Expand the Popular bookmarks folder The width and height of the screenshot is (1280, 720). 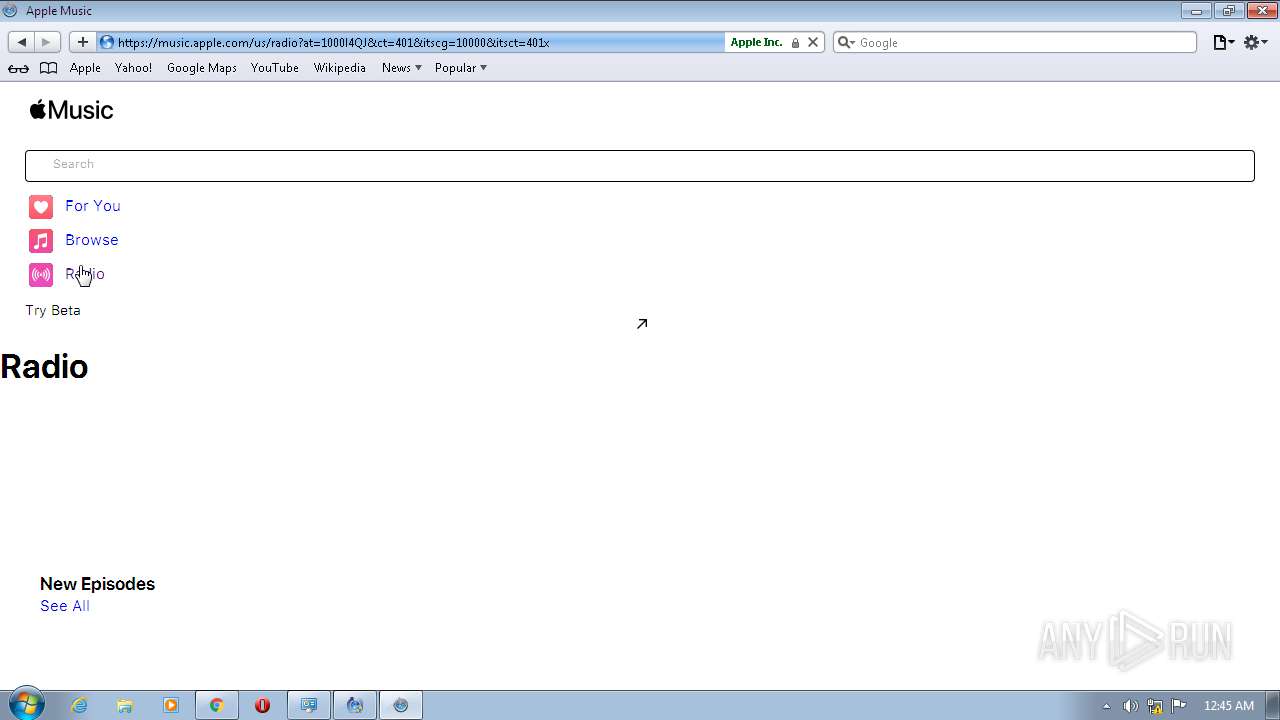tap(461, 68)
